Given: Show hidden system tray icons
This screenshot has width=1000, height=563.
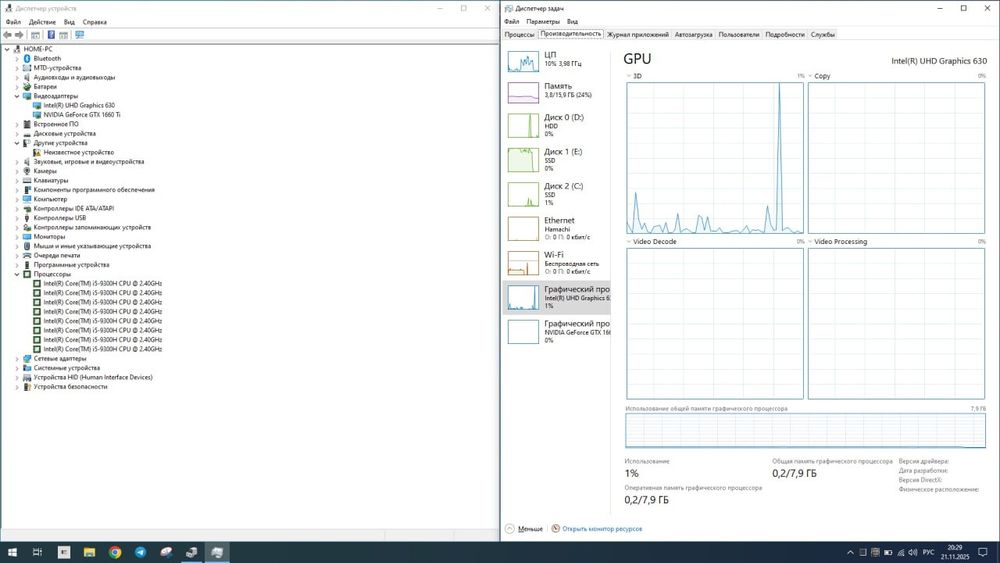Looking at the screenshot, I should click(x=850, y=552).
